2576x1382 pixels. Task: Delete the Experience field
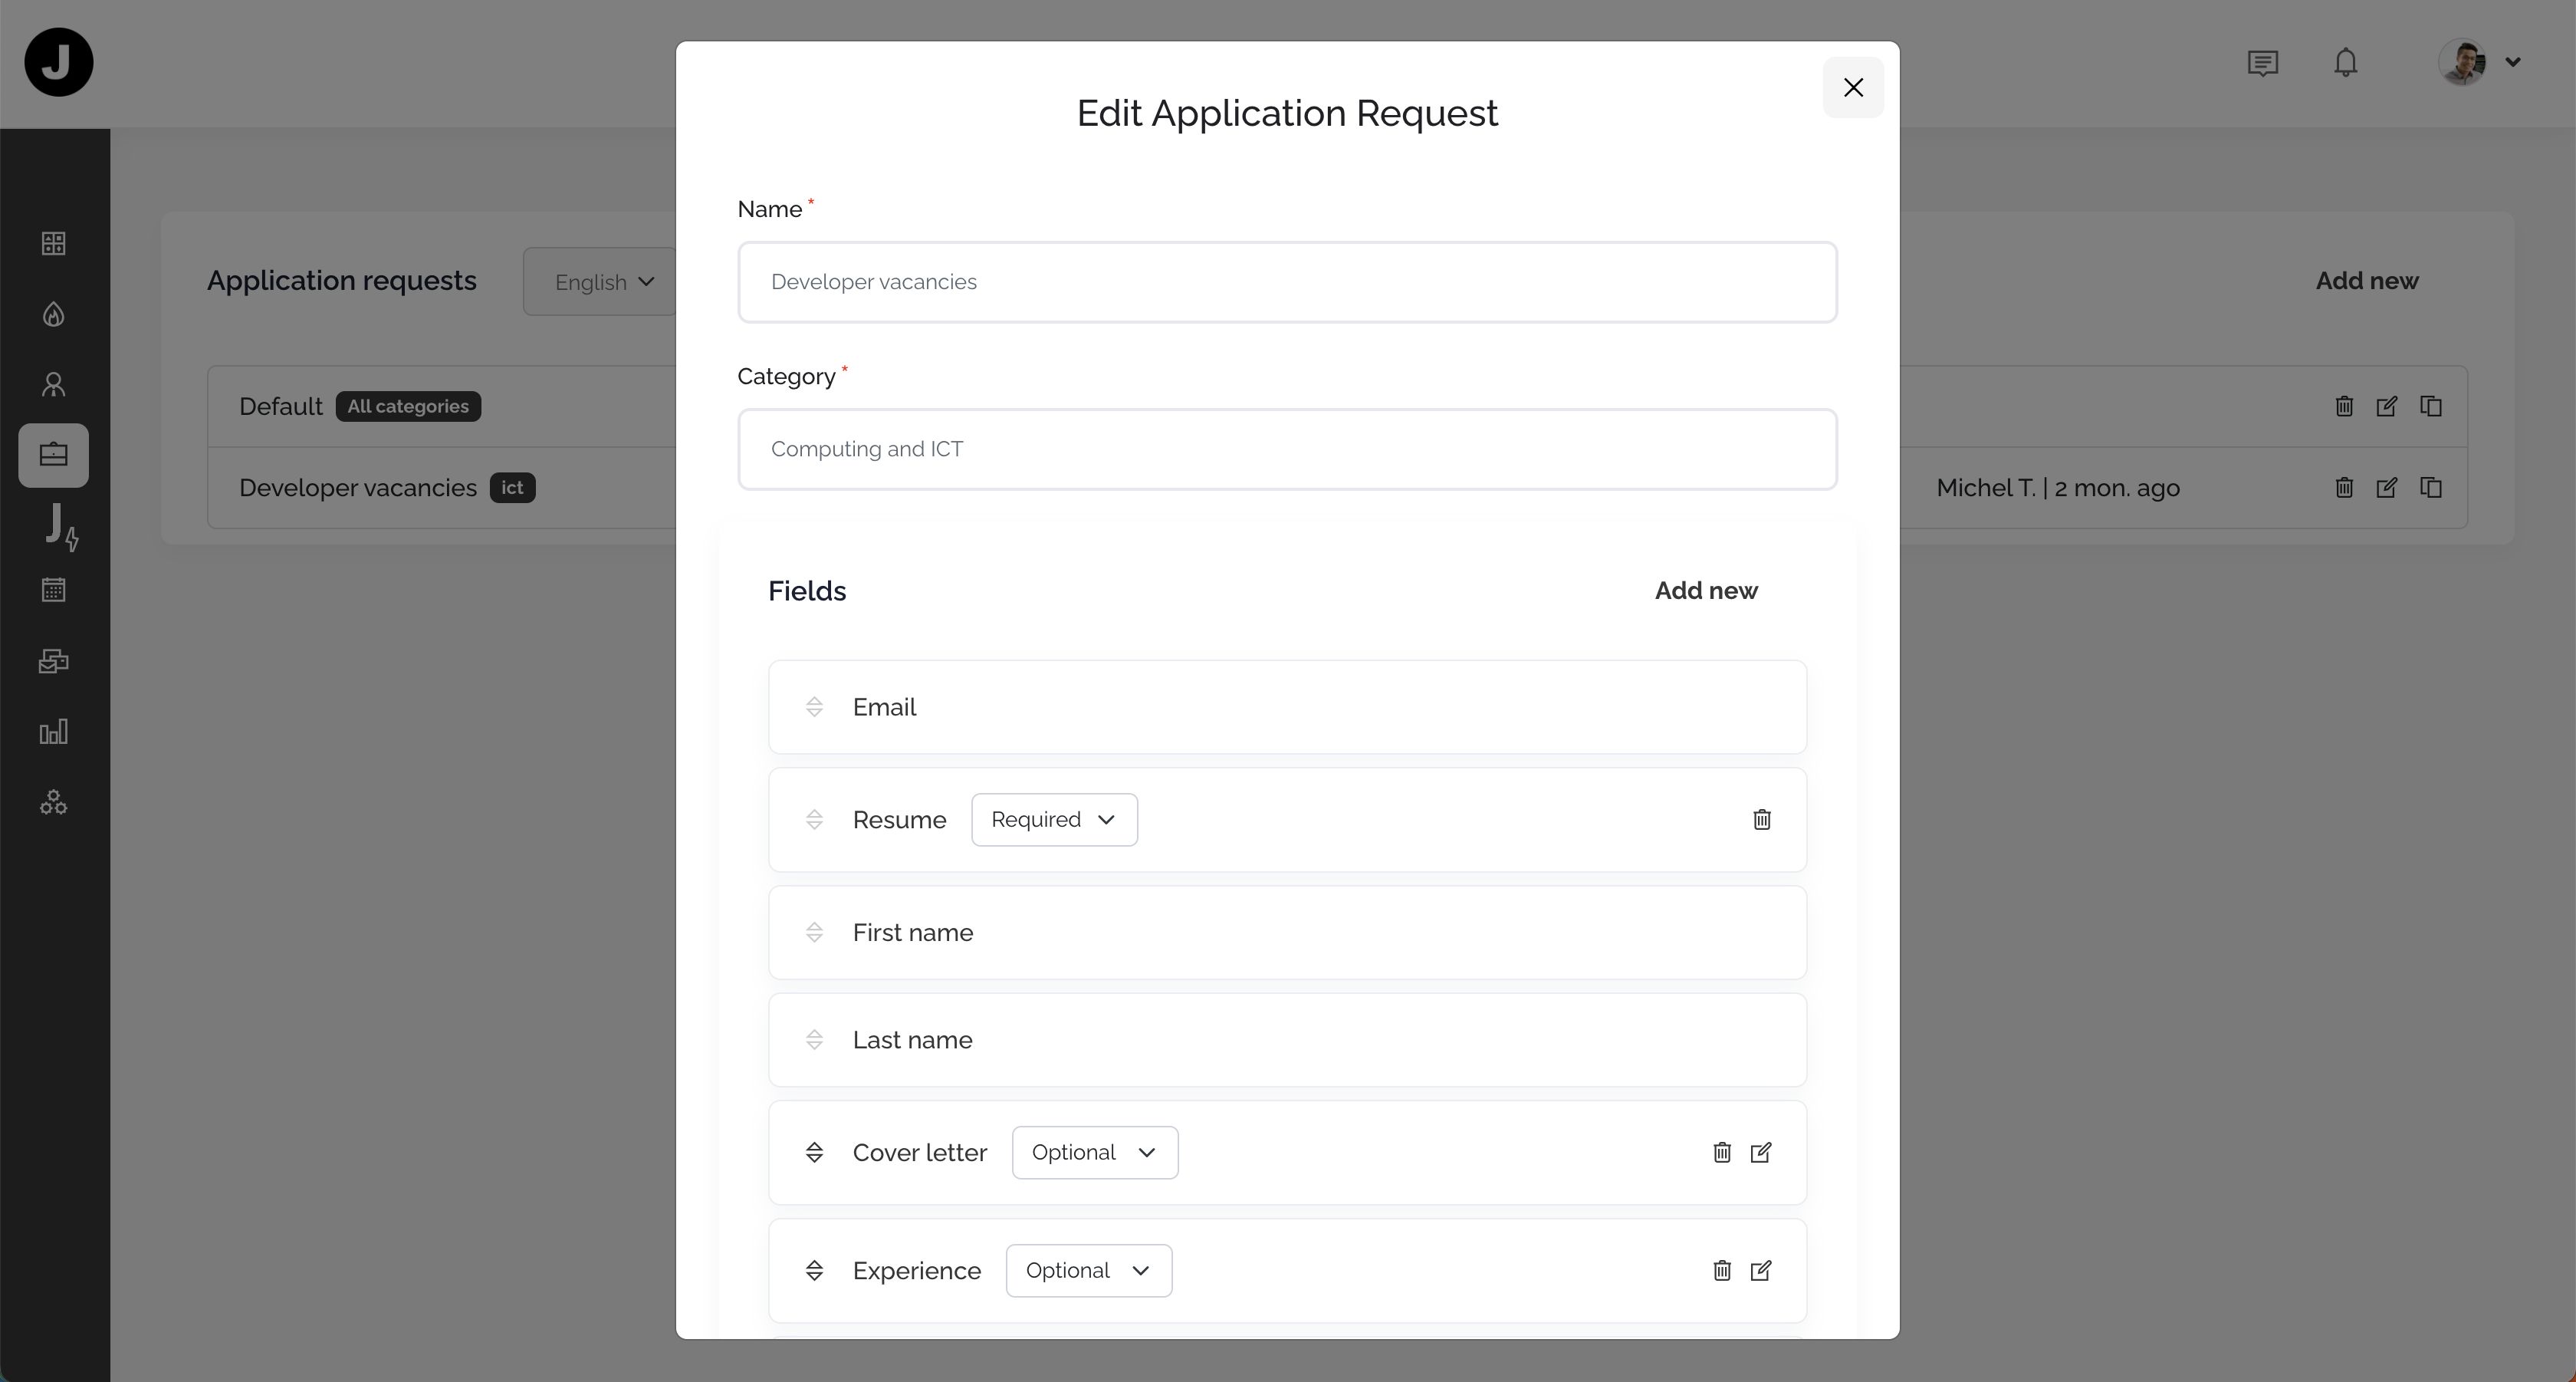[1721, 1271]
